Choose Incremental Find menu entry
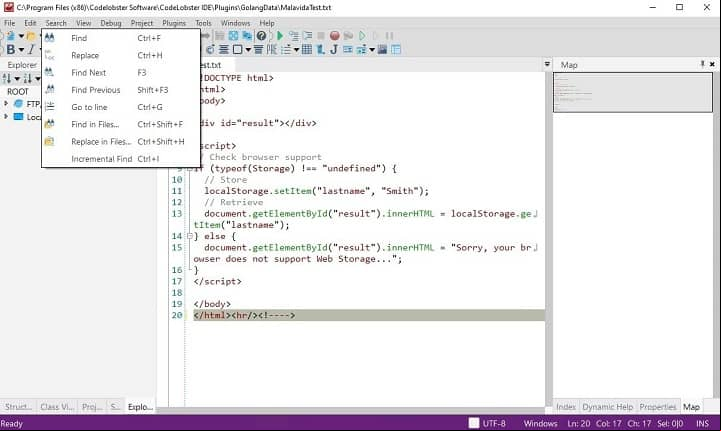Screen dimensions: 721x431 pos(121,159)
